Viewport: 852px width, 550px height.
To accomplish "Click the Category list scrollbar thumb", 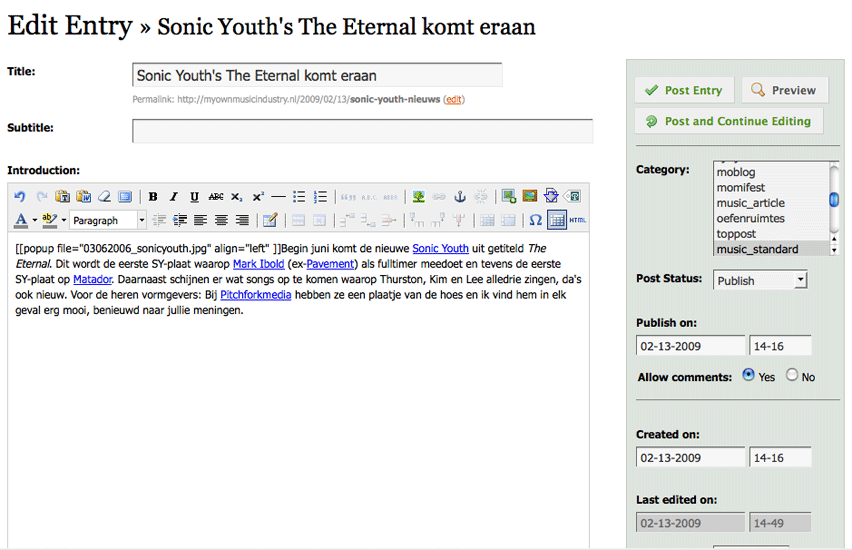I will pyautogui.click(x=834, y=199).
